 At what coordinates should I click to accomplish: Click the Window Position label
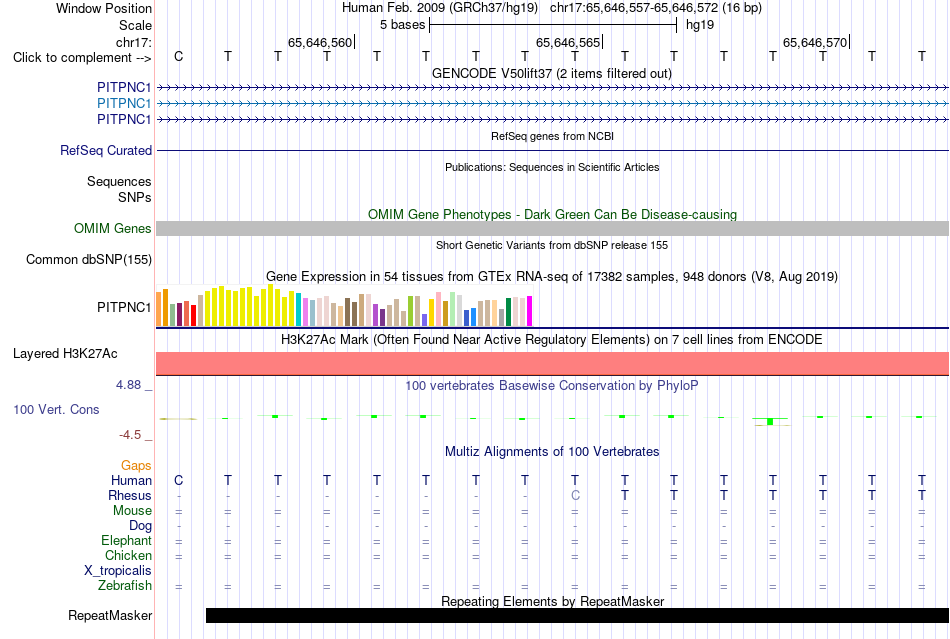coord(104,8)
